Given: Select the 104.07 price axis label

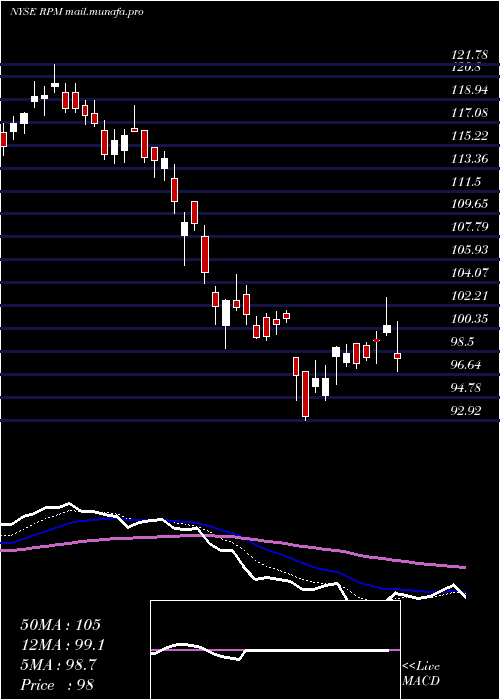Looking at the screenshot, I should point(470,273).
